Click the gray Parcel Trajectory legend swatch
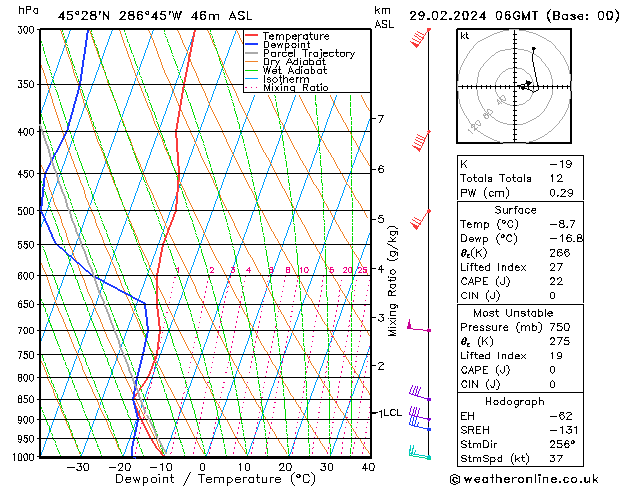Viewport: 629px width, 486px height. click(252, 53)
